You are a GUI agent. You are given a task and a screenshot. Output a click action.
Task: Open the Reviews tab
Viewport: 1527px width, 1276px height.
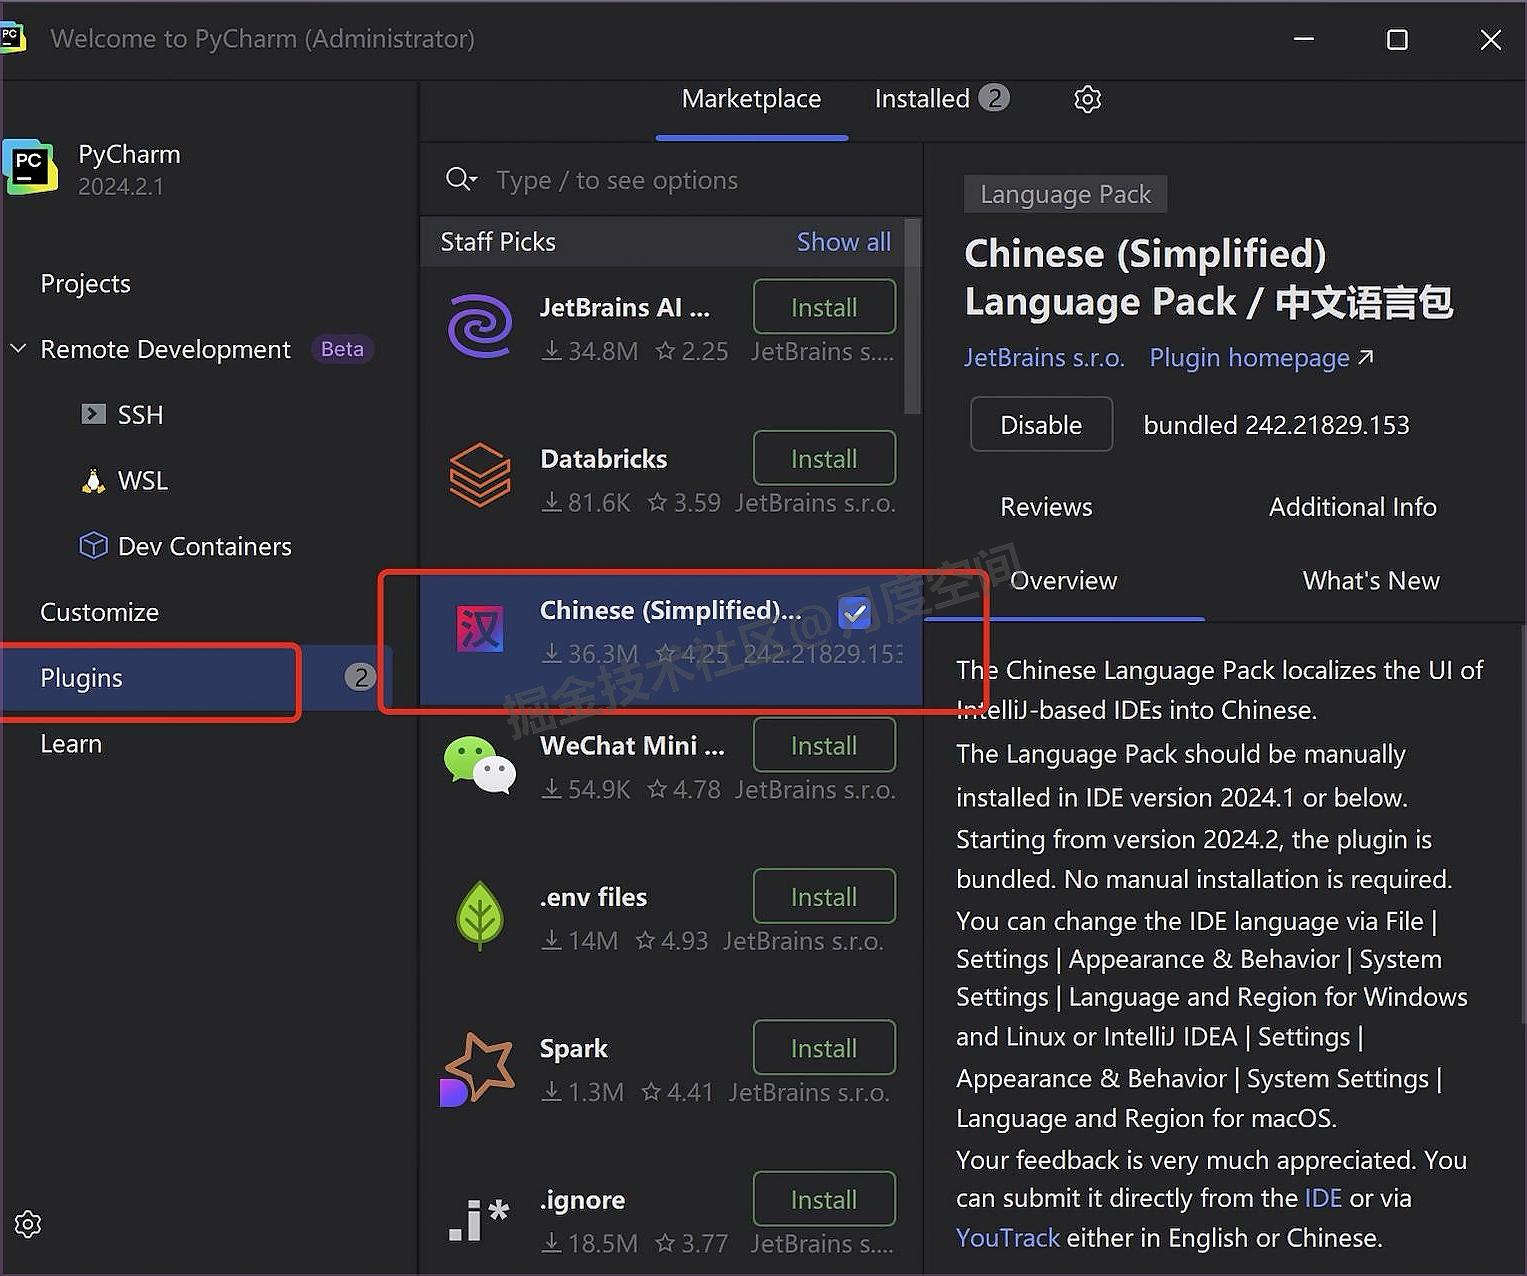(x=1046, y=507)
